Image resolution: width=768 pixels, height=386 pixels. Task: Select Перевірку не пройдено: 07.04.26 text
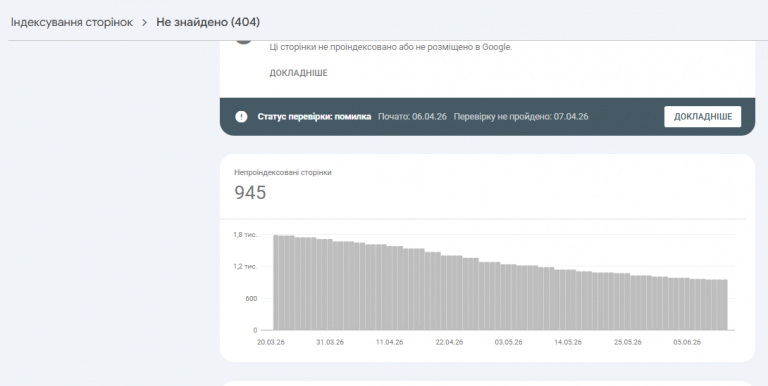coord(521,117)
